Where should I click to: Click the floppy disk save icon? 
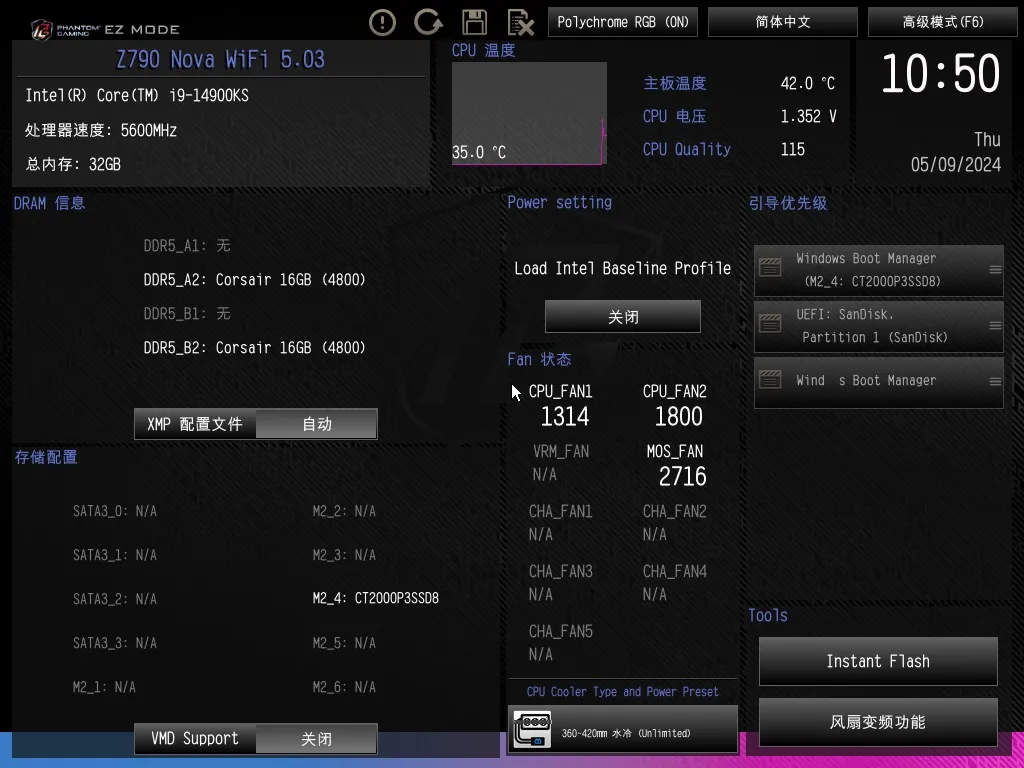[x=474, y=22]
